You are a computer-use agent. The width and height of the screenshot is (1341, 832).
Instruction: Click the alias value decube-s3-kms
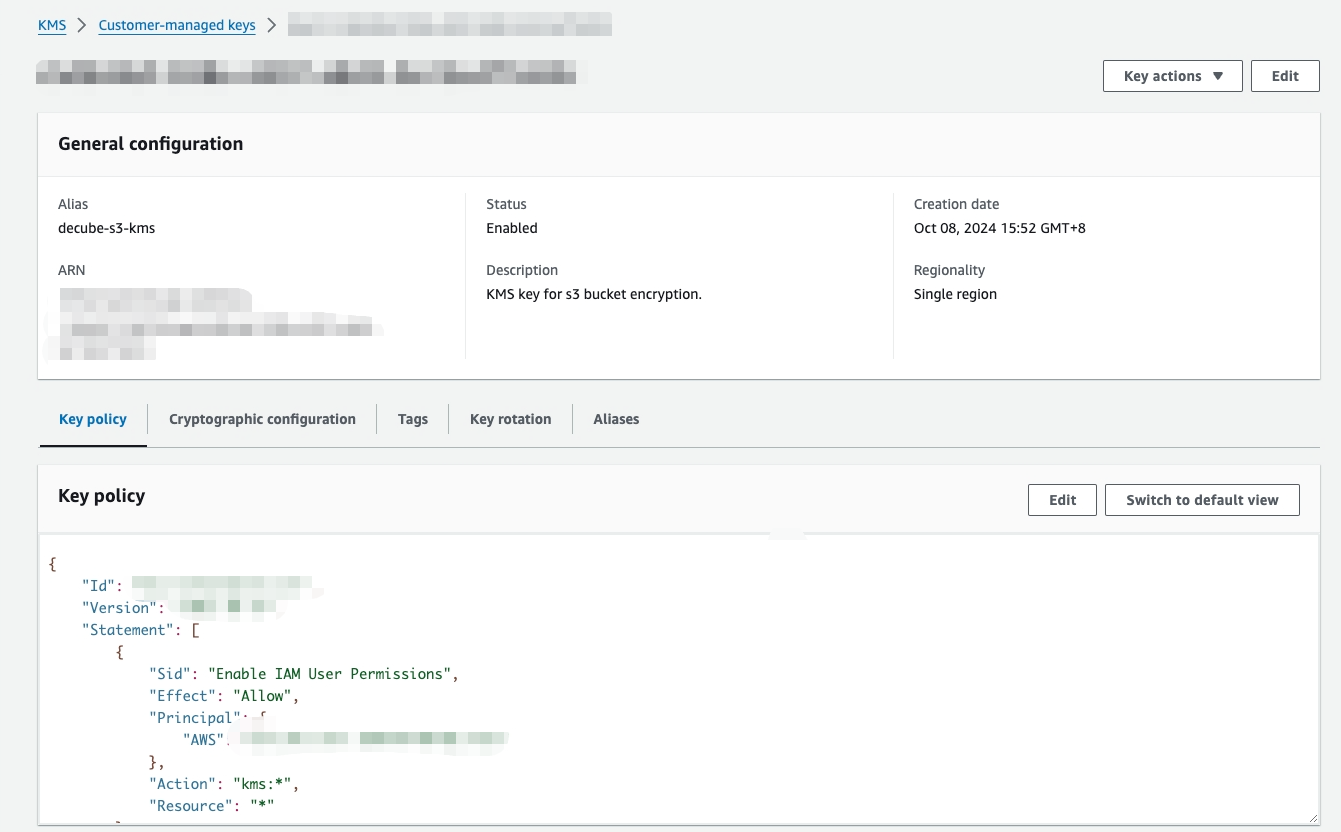pos(107,228)
